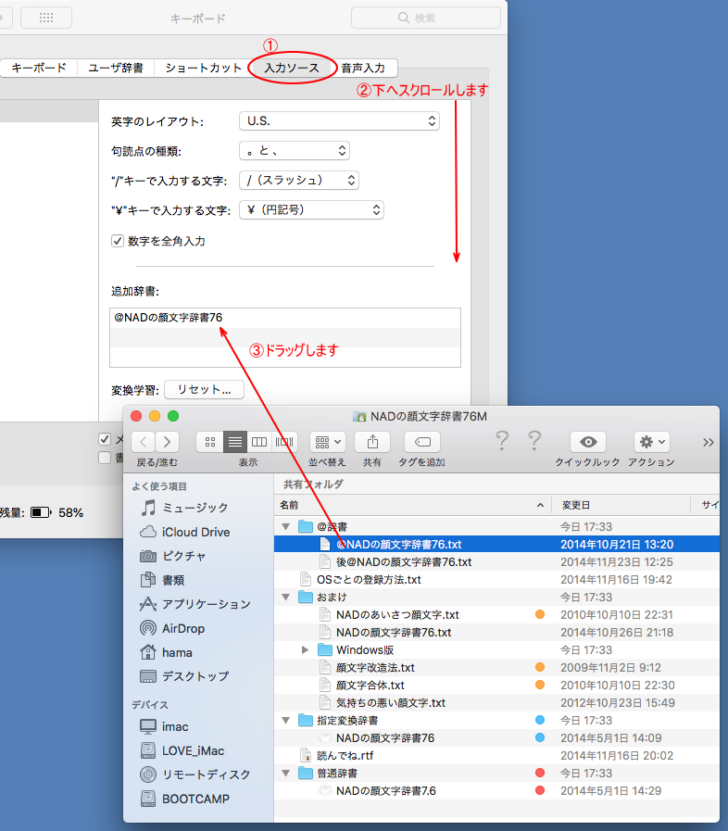Click the add tags toolbar button
The width and height of the screenshot is (728, 831).
pos(422,442)
